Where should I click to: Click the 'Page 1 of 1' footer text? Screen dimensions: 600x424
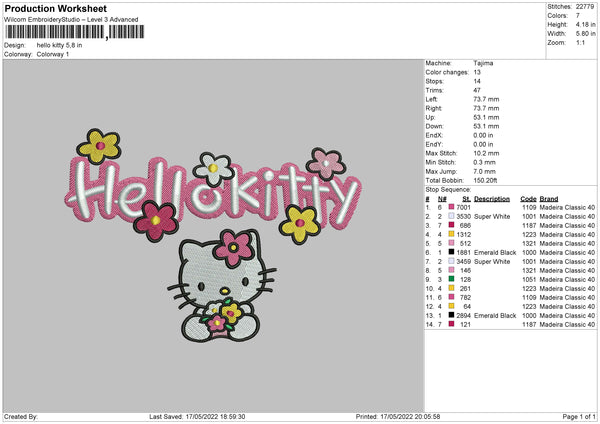point(579,417)
